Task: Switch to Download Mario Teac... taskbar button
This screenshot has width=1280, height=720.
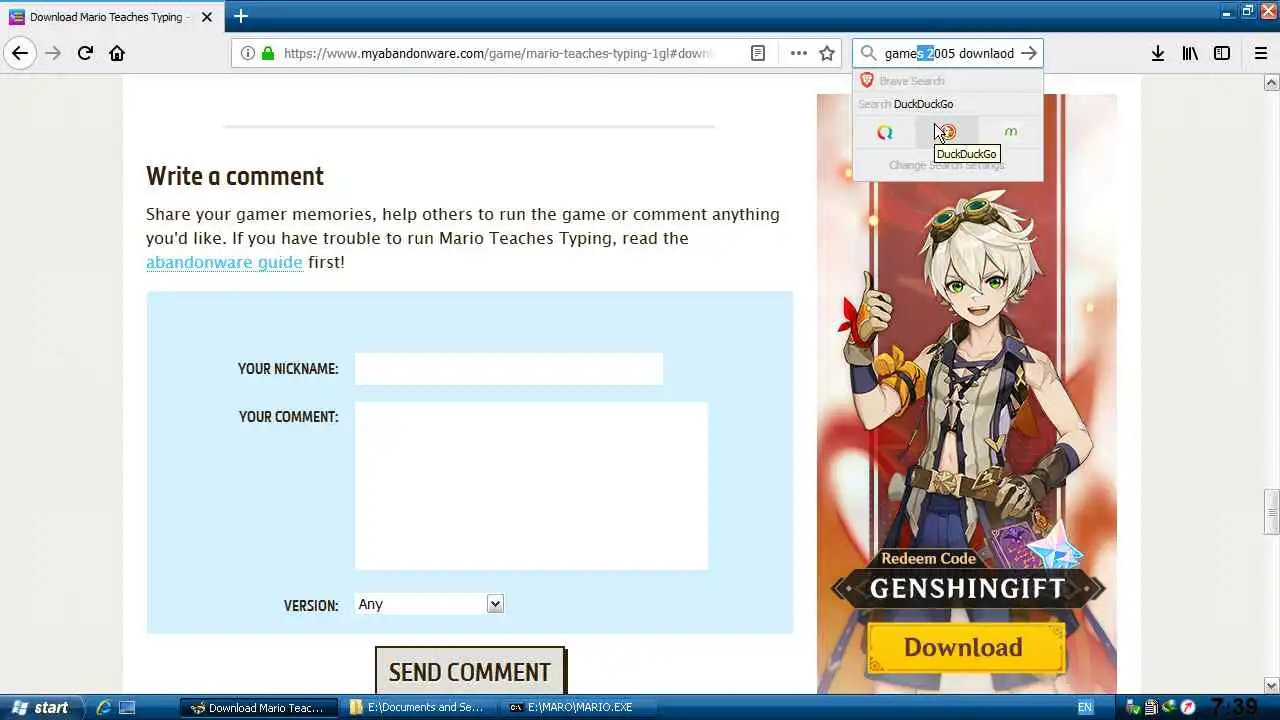Action: pos(258,707)
